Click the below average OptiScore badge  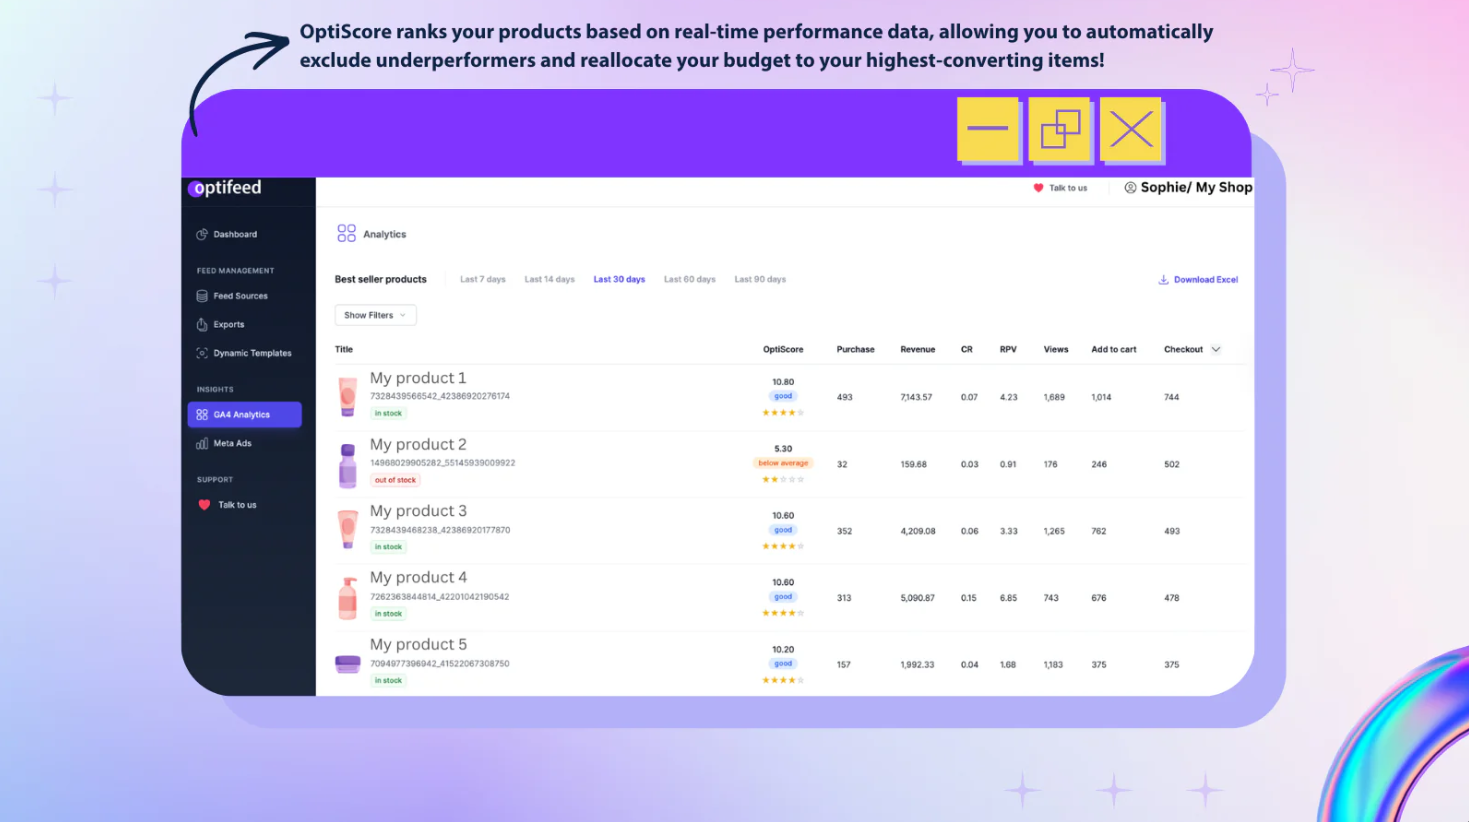coord(783,463)
